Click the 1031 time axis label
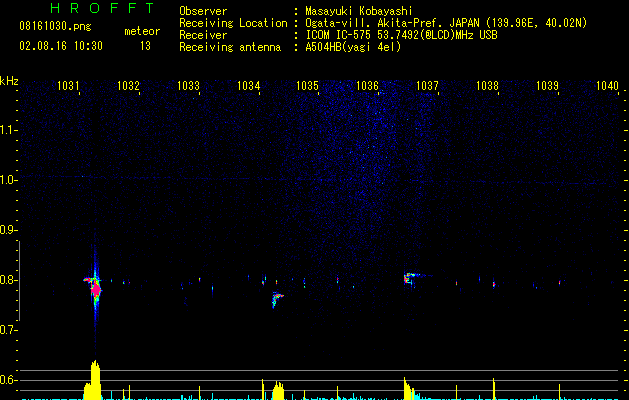Screen dimensions: 629x400 point(69,86)
